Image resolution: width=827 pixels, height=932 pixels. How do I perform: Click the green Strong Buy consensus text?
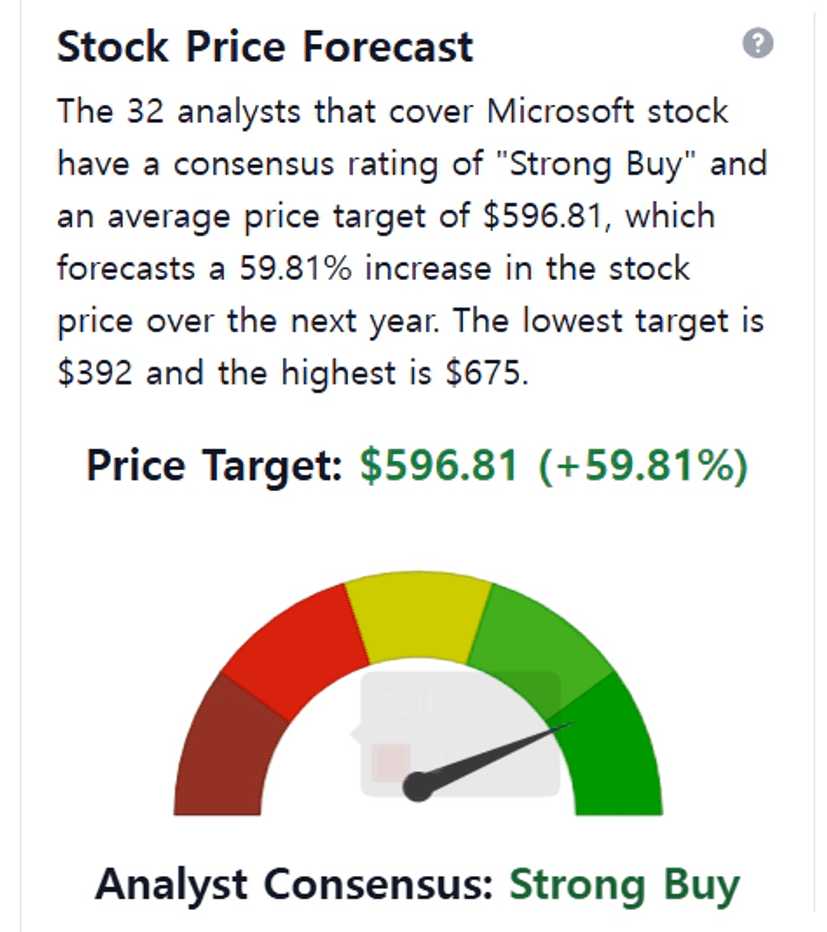(624, 885)
